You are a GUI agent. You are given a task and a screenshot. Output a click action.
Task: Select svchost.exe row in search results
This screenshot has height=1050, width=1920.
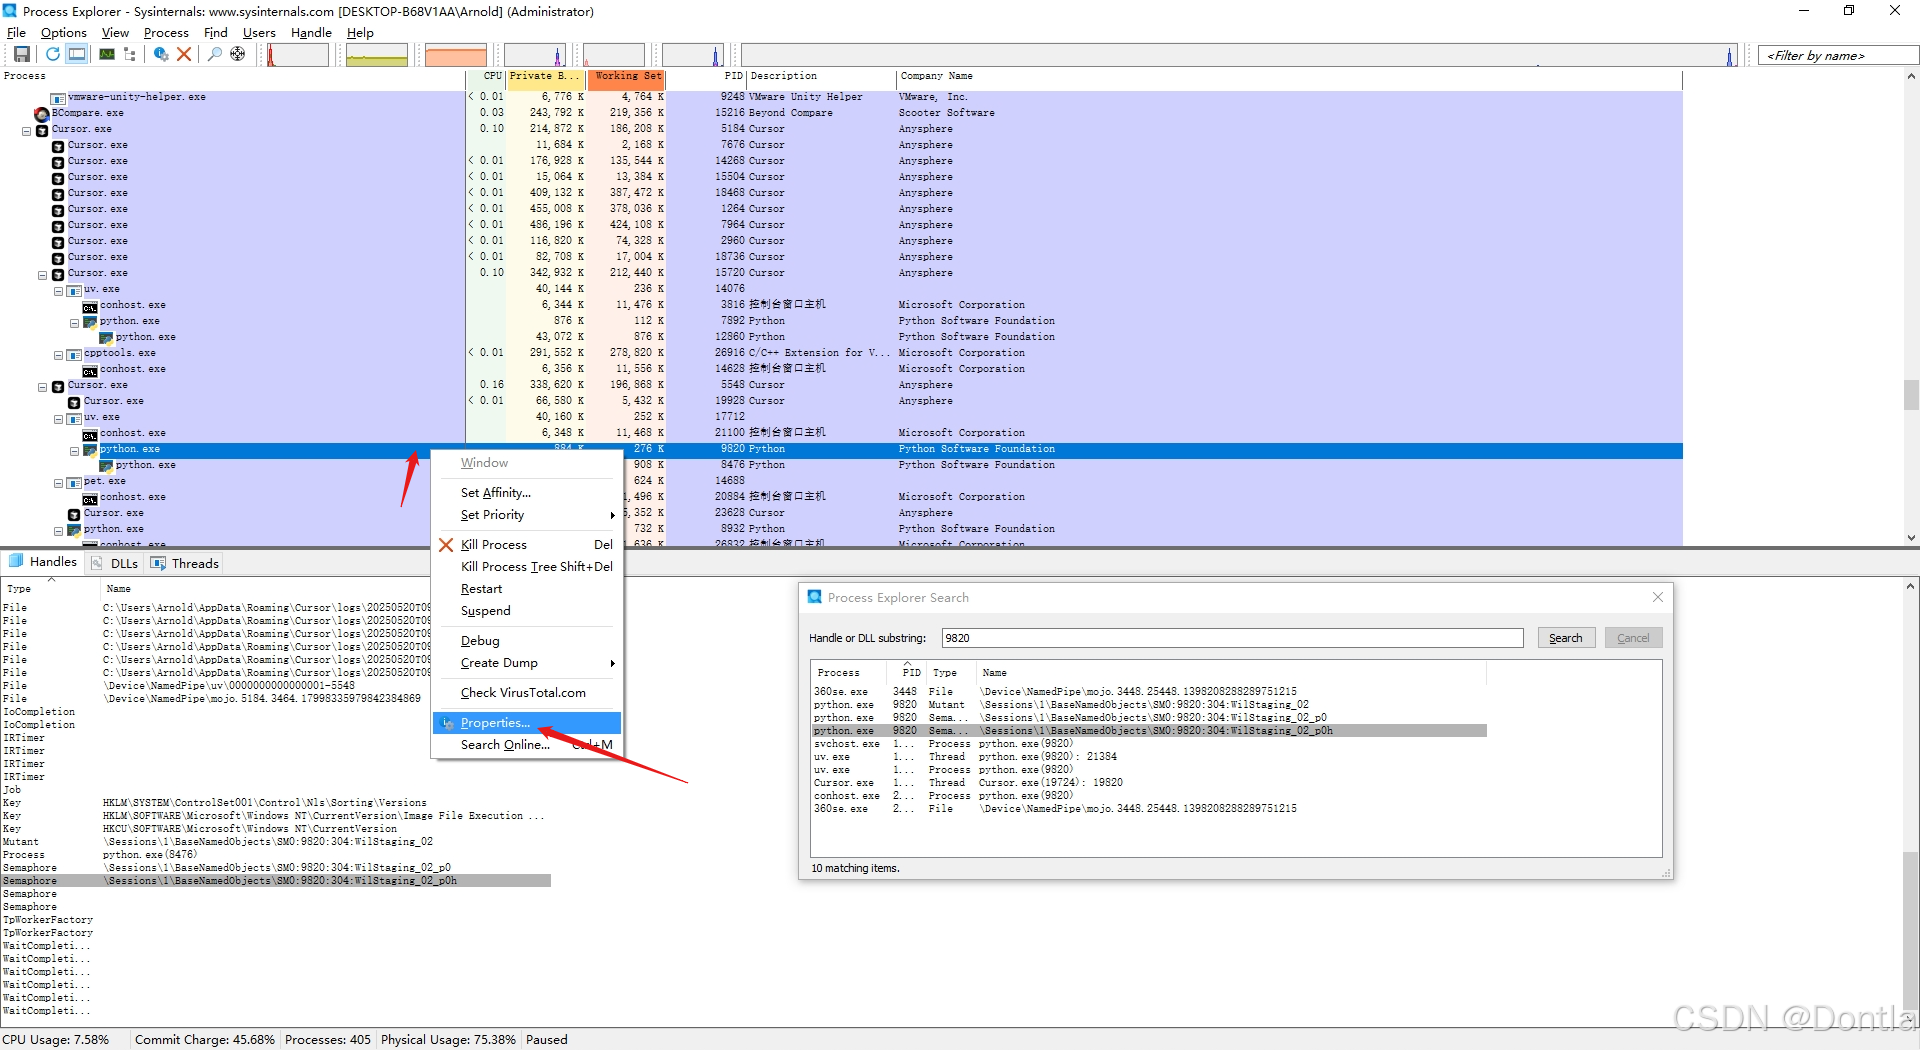[x=1149, y=744]
